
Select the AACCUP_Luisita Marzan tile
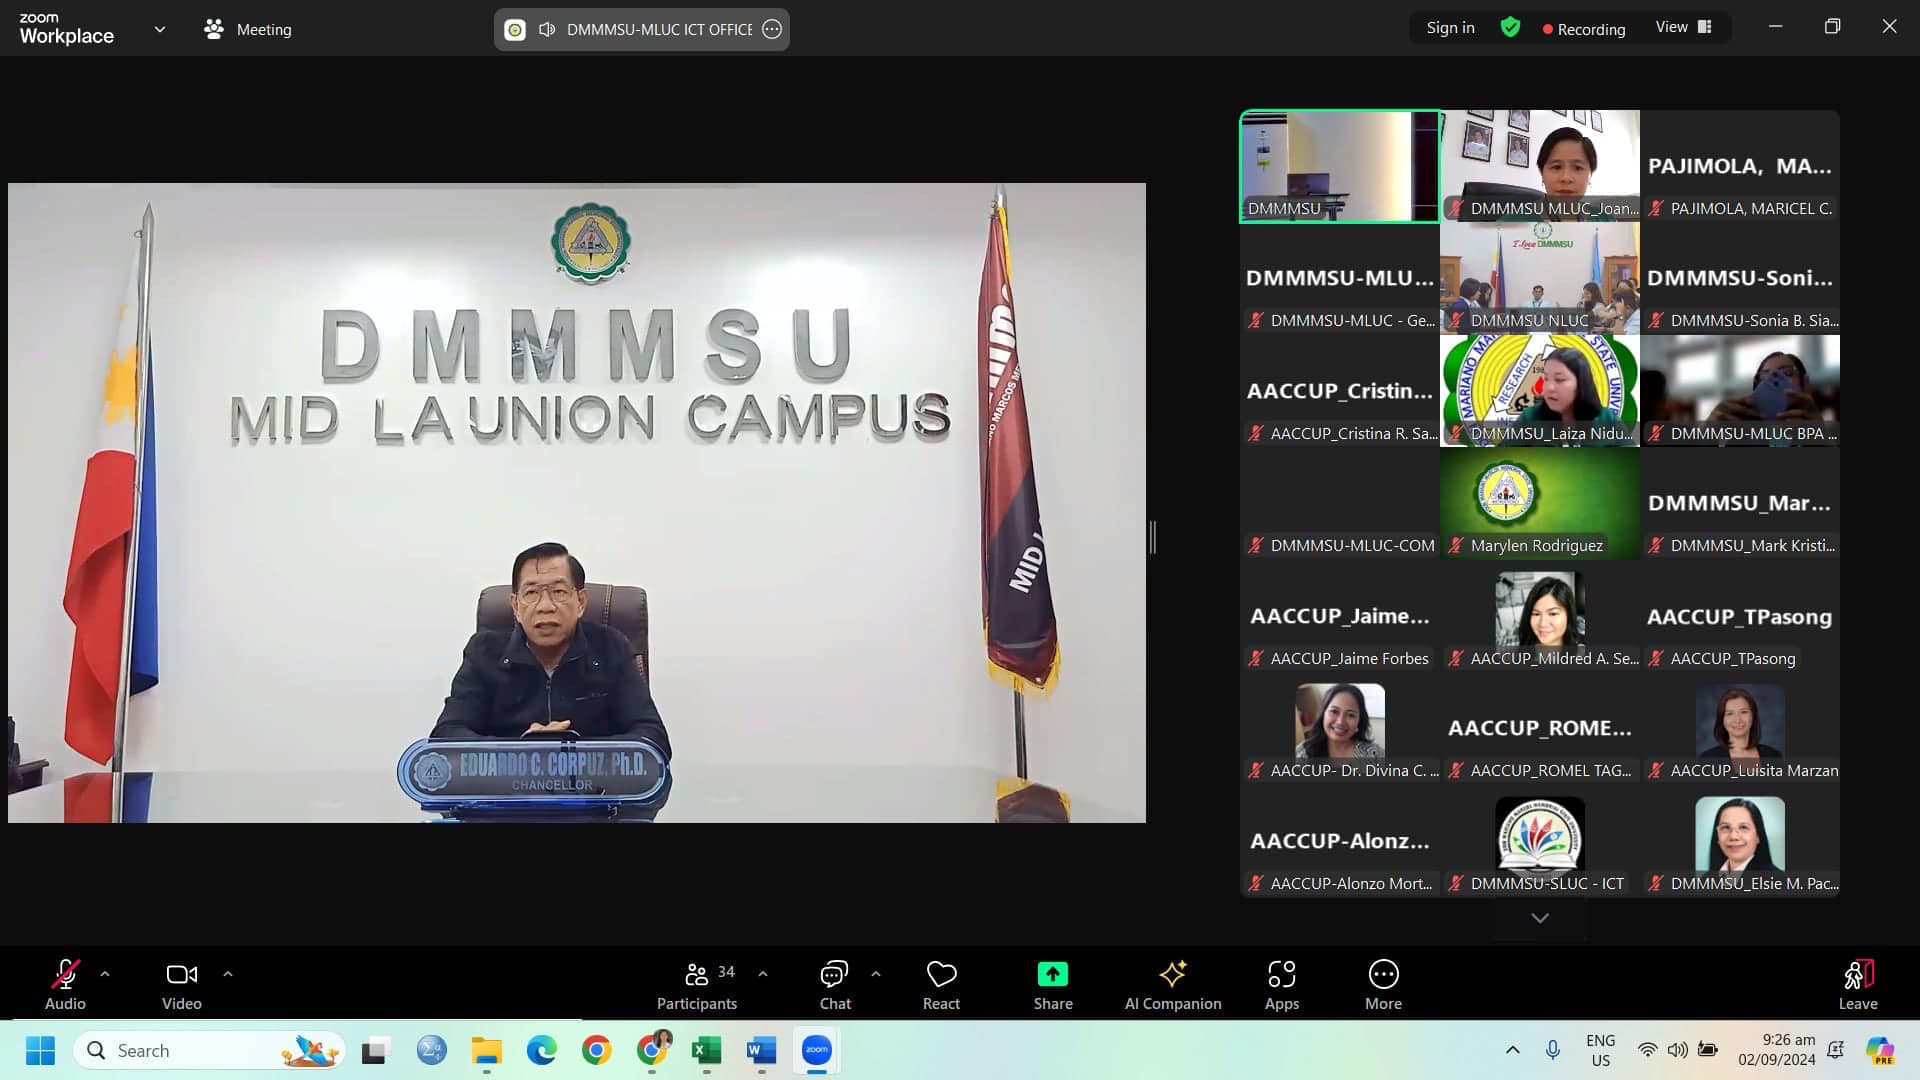pos(1740,728)
